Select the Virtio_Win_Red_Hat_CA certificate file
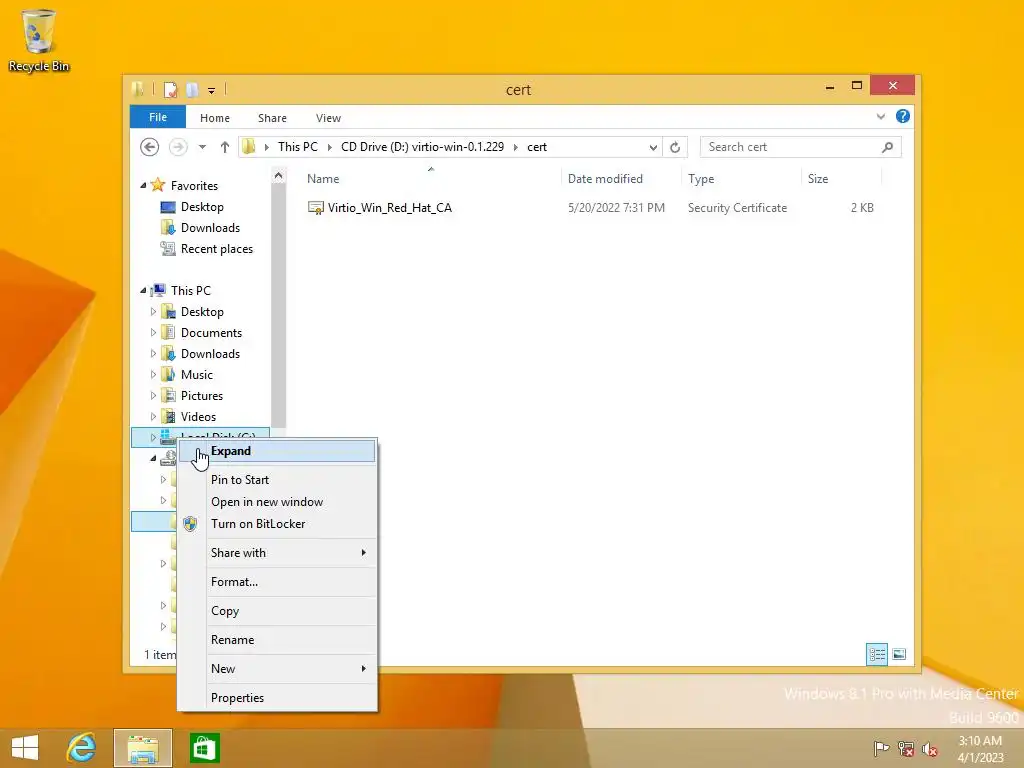The height and width of the screenshot is (768, 1024). click(389, 208)
